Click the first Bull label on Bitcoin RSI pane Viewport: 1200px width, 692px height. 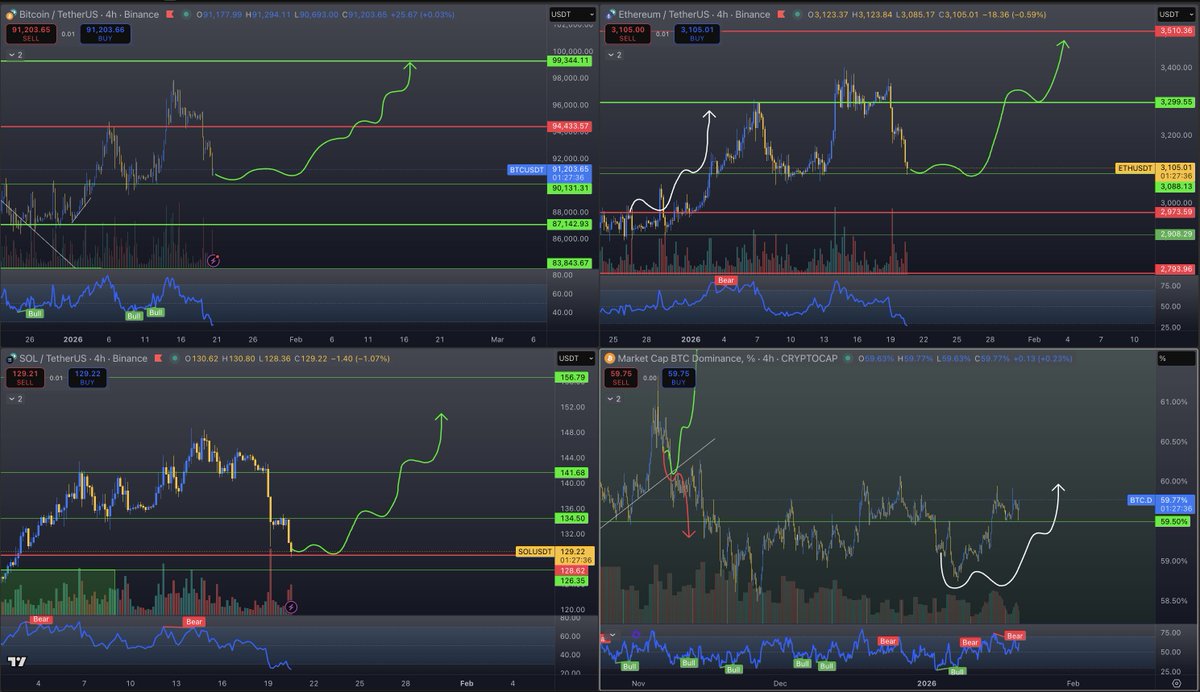(34, 314)
